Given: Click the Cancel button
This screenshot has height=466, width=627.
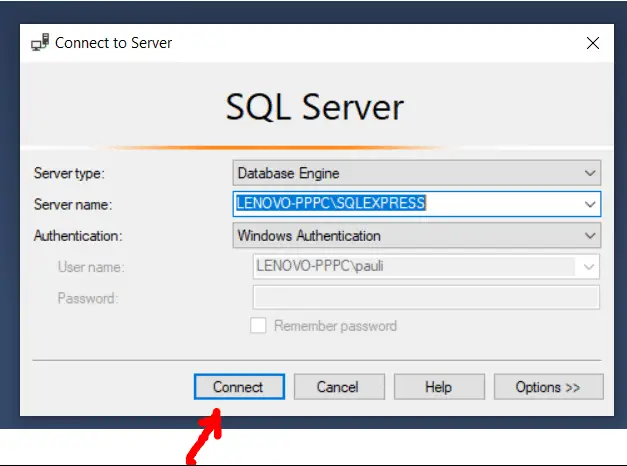Looking at the screenshot, I should coord(339,387).
